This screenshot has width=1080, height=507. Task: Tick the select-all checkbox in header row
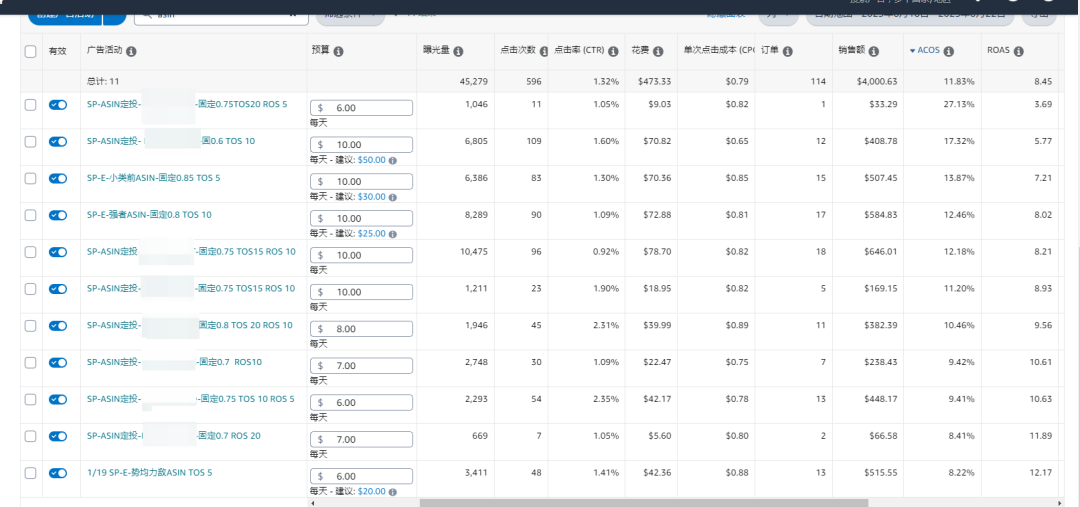(x=30, y=51)
